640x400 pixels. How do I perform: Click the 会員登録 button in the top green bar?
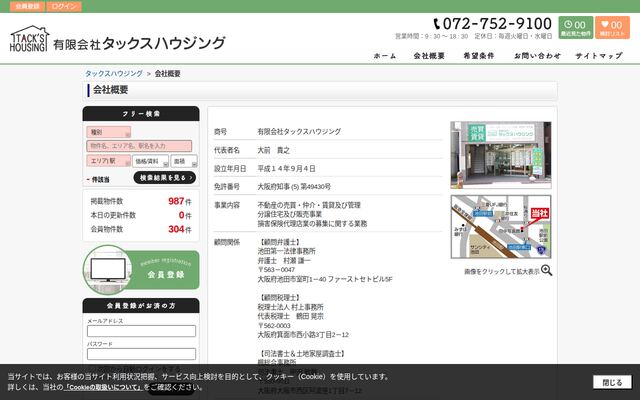point(27,6)
